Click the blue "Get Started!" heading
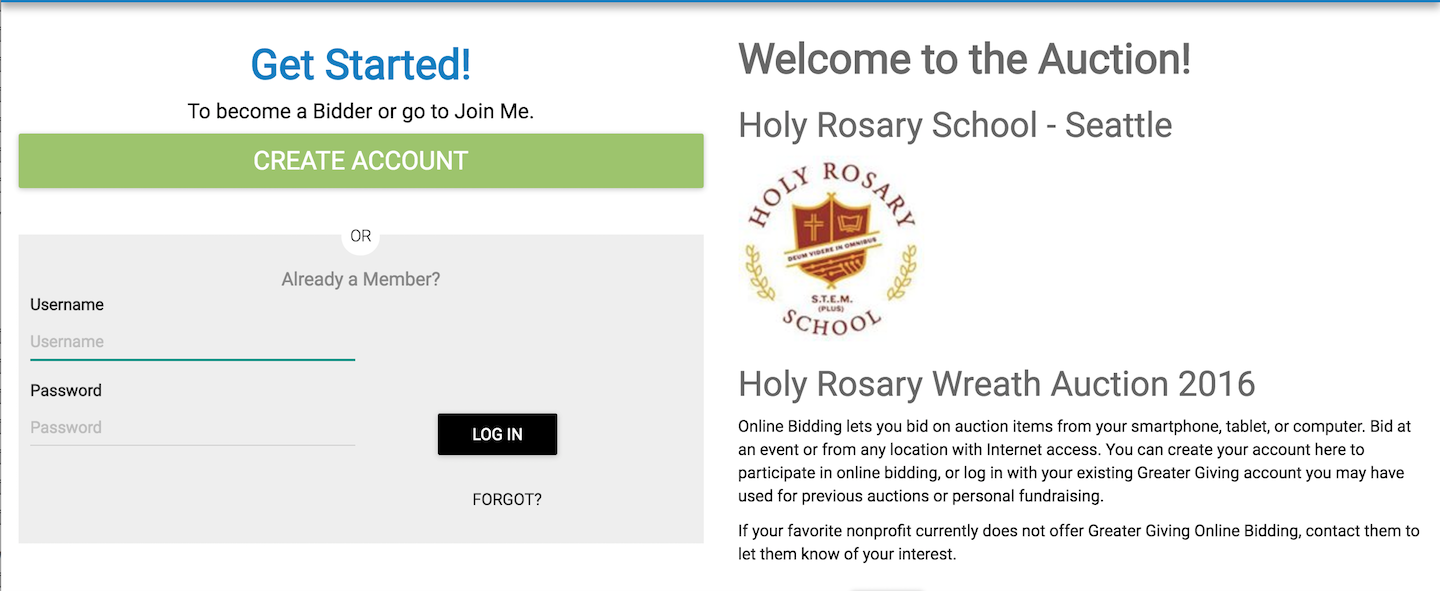The image size is (1440, 591). 360,65
